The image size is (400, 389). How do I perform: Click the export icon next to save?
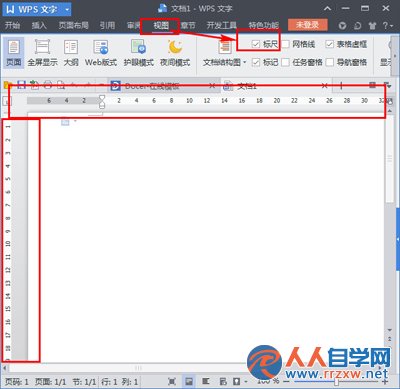click(34, 85)
